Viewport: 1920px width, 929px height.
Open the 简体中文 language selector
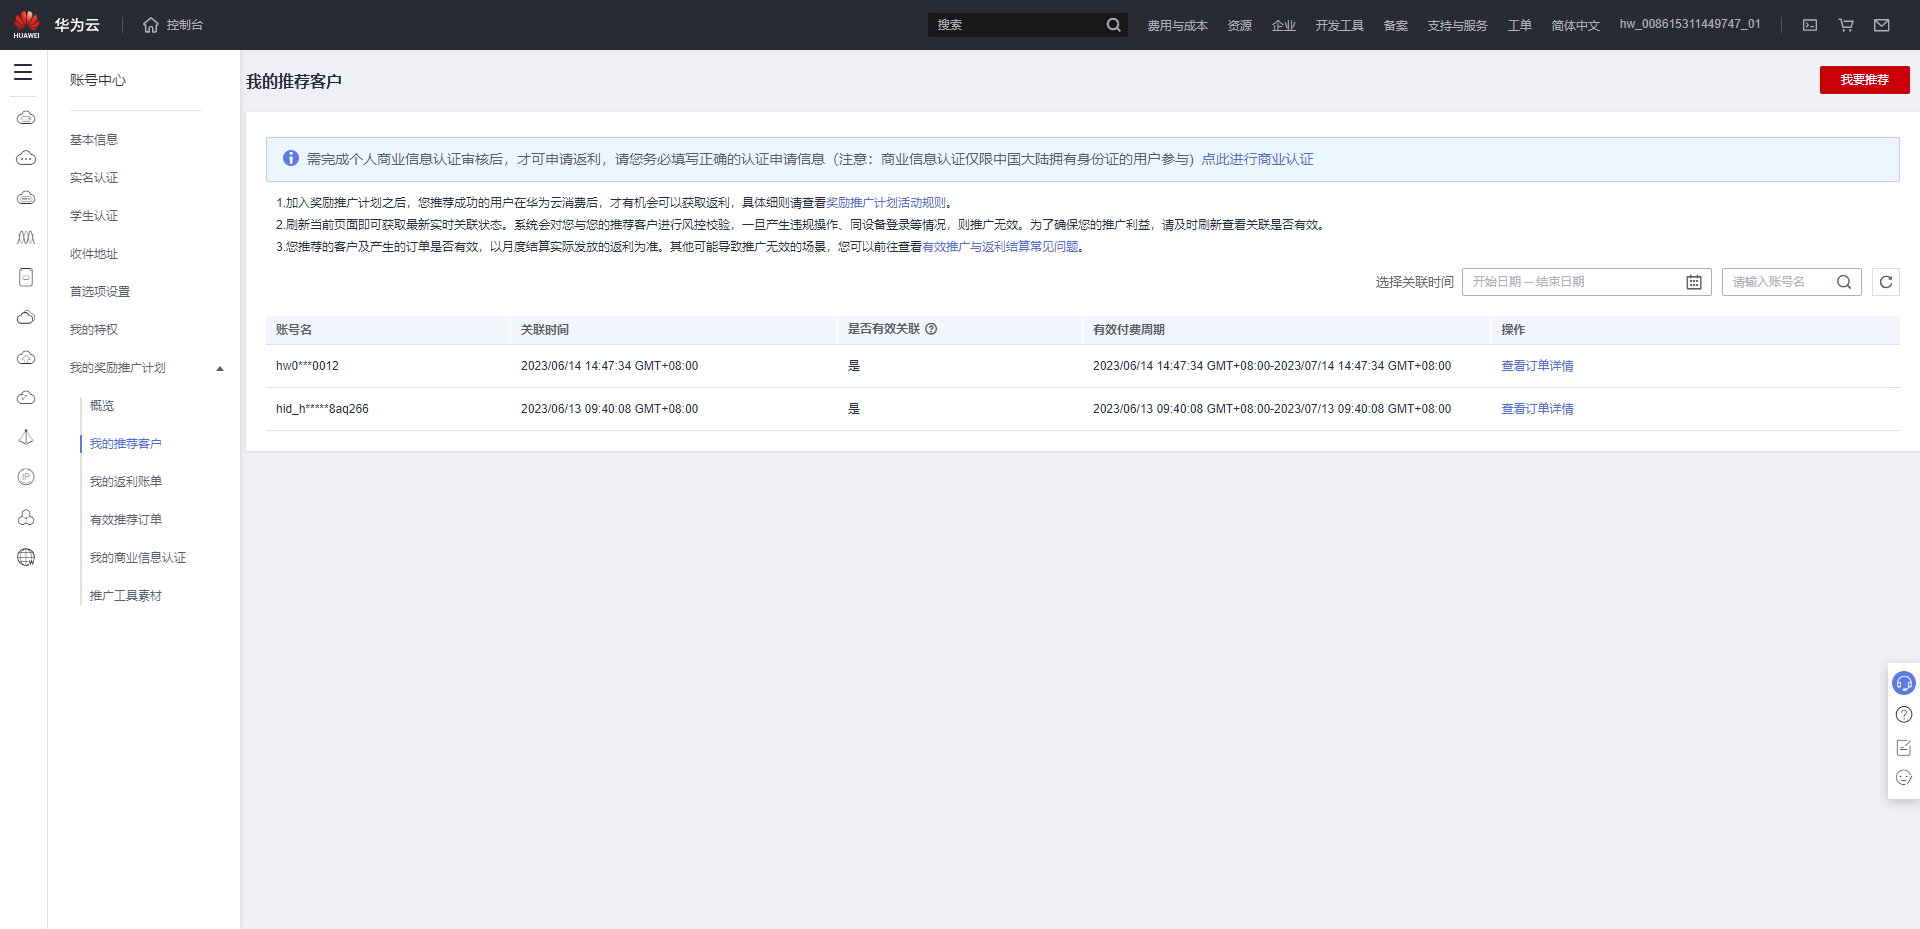[x=1575, y=25]
